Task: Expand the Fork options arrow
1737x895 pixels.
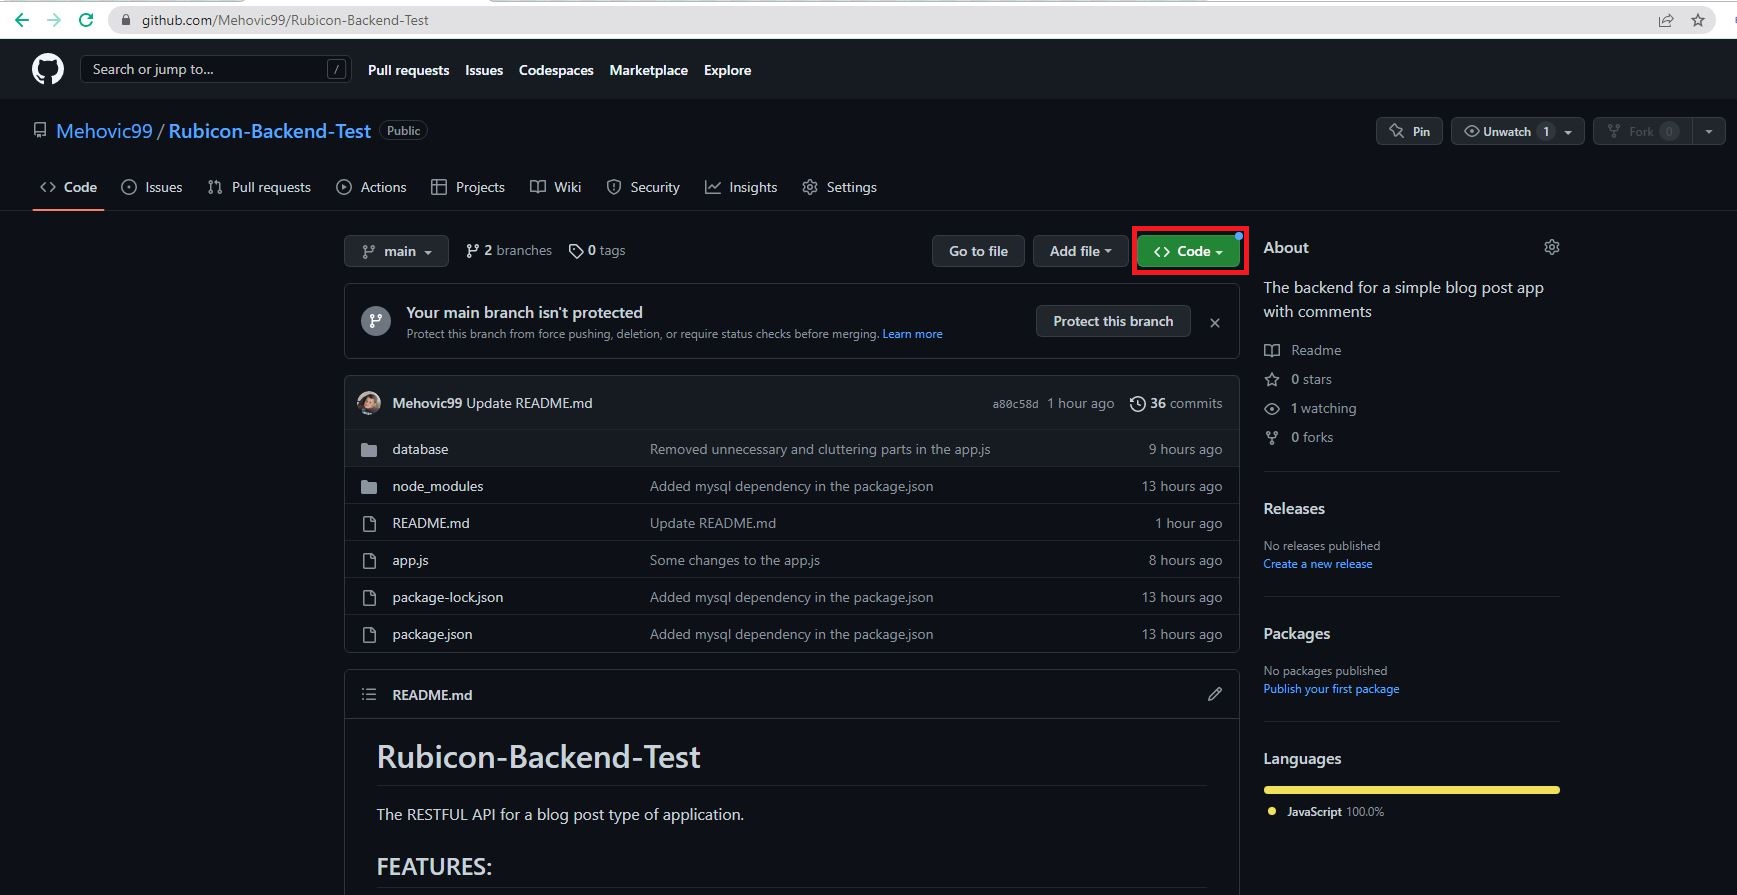Action: (x=1709, y=131)
